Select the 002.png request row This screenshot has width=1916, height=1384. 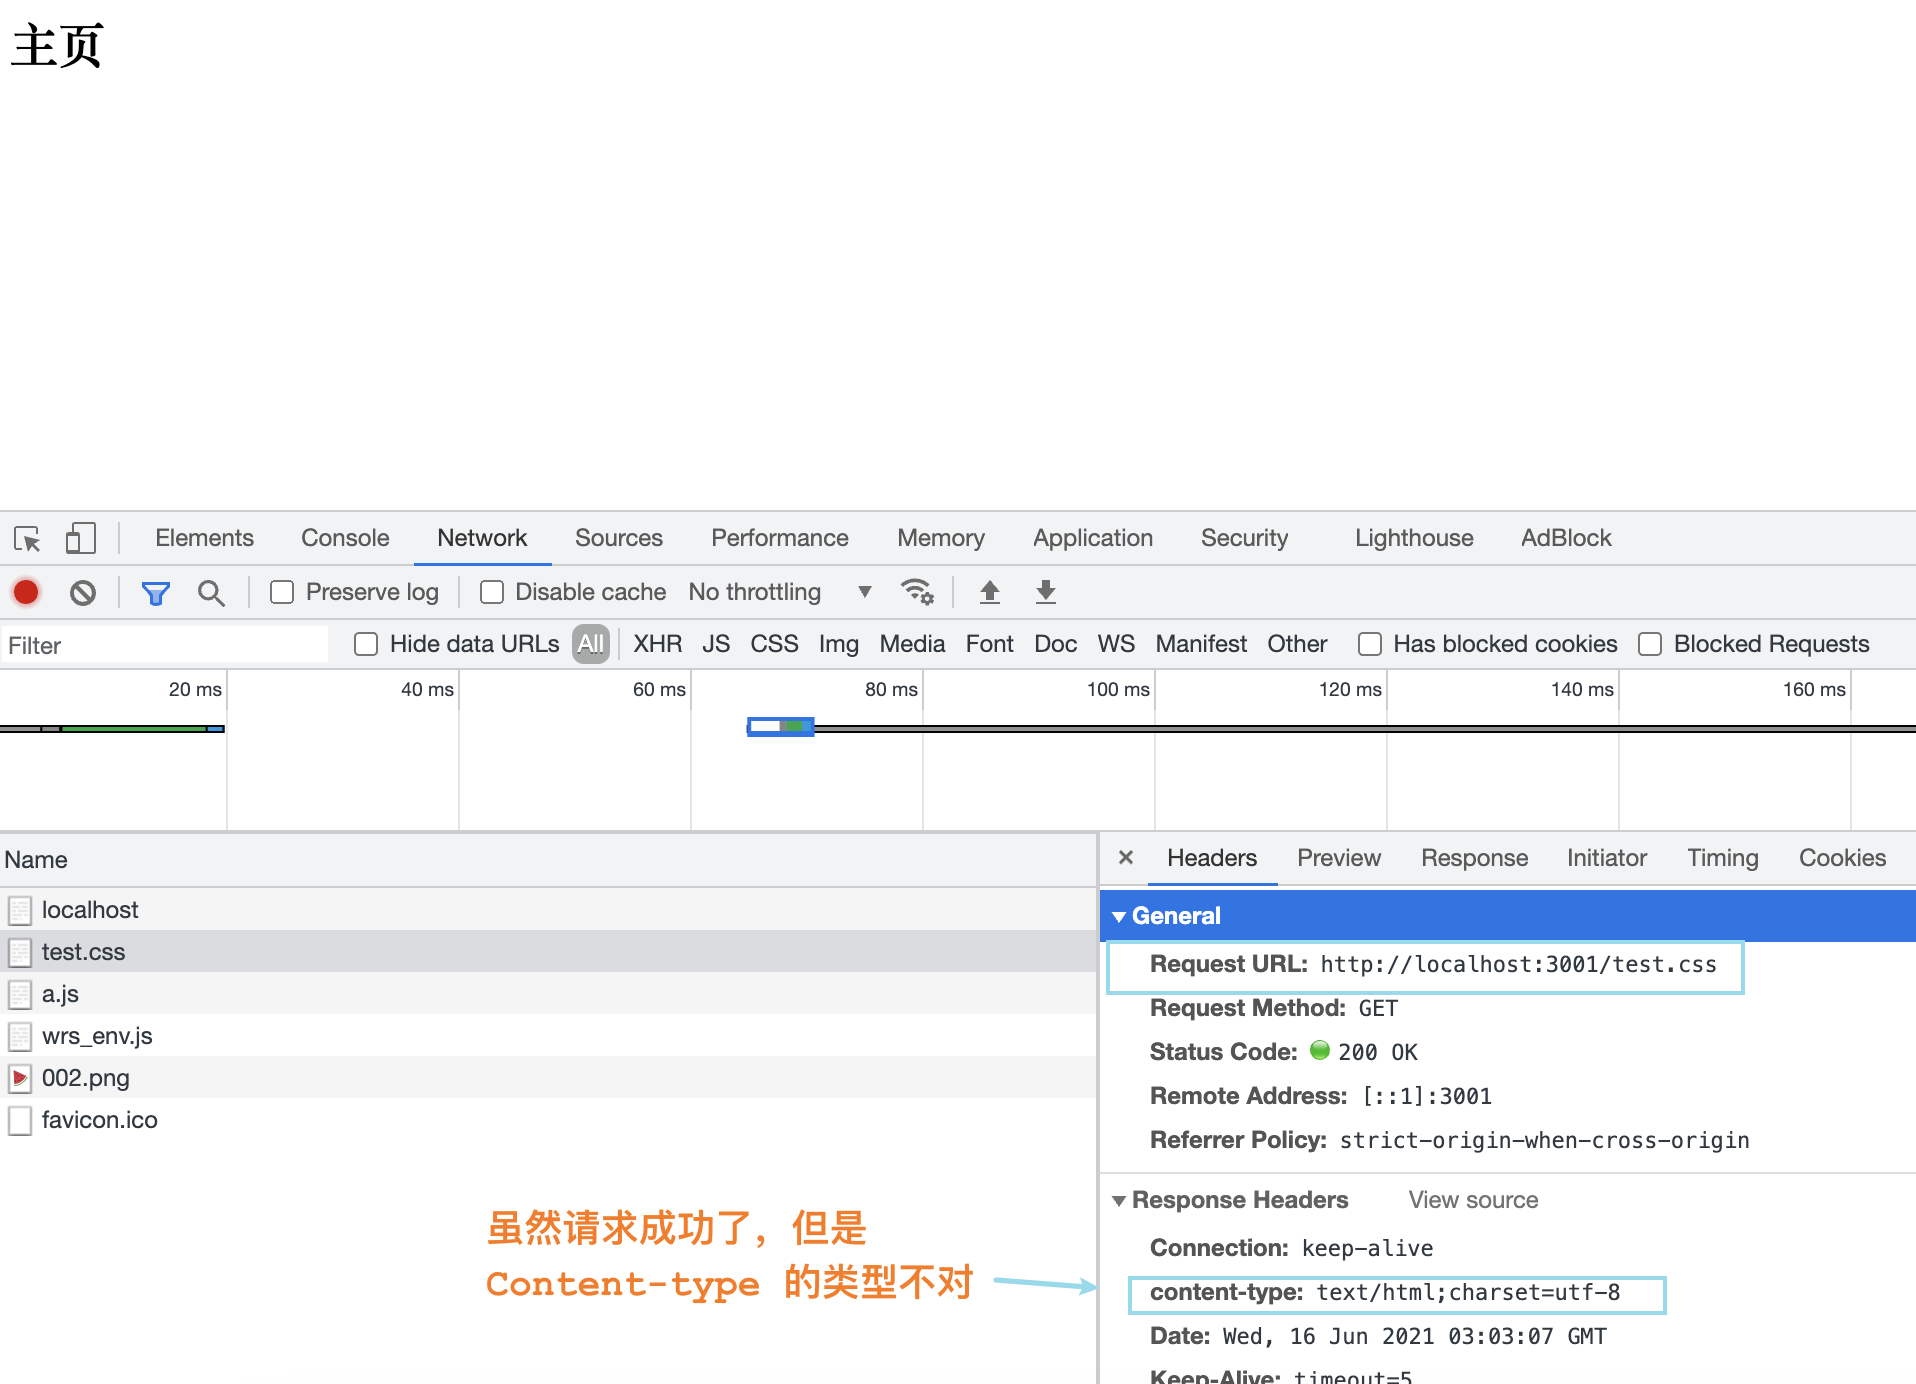(x=548, y=1078)
